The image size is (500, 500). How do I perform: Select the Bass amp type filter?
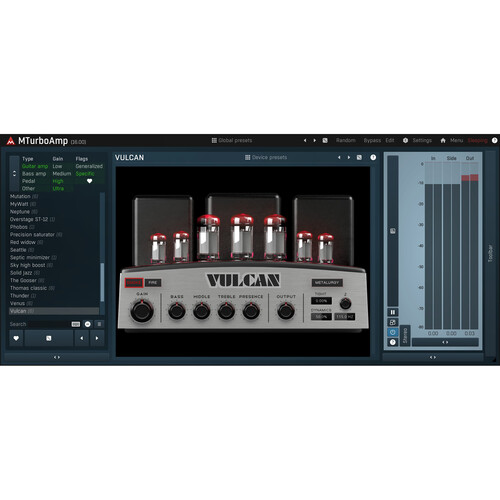pos(34,174)
